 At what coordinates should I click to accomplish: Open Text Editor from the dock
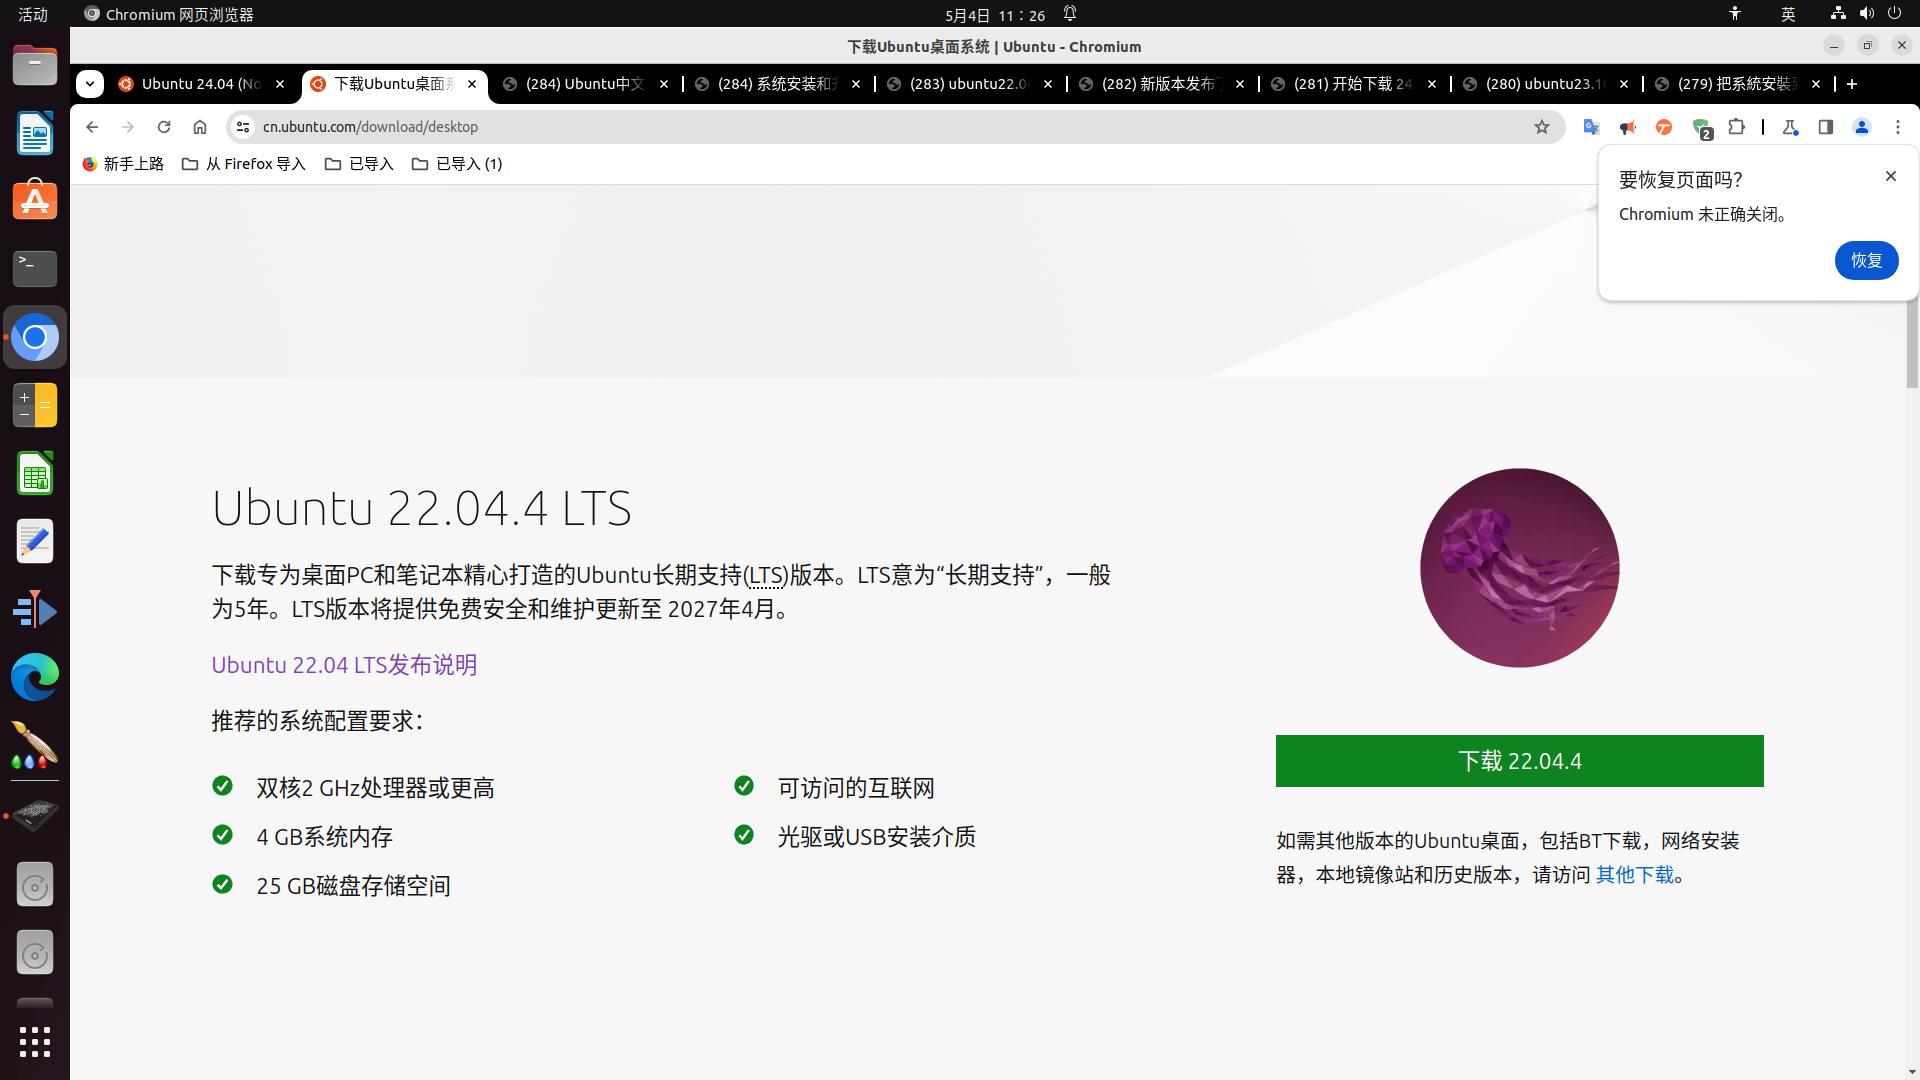click(35, 541)
